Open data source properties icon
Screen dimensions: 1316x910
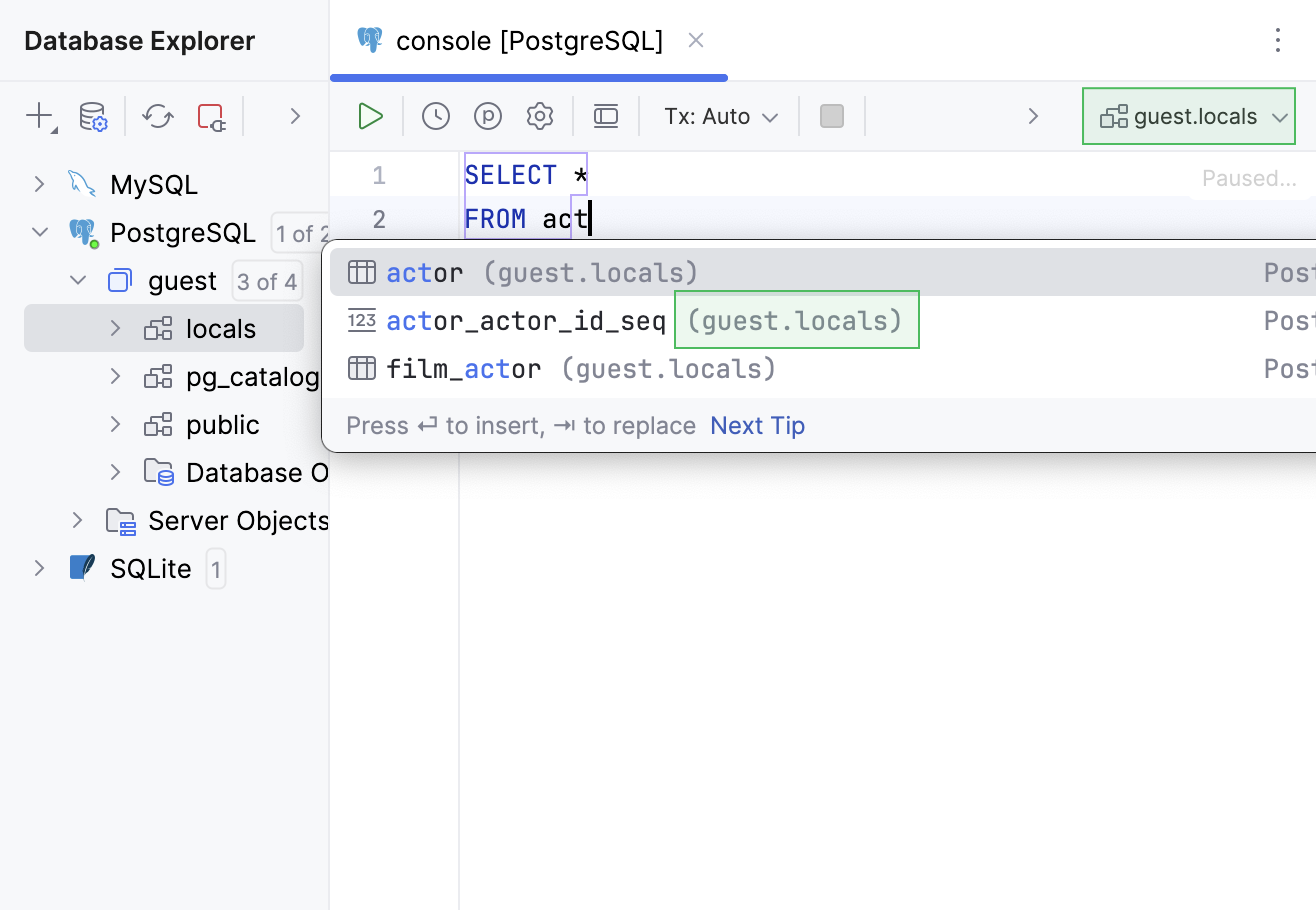click(93, 117)
